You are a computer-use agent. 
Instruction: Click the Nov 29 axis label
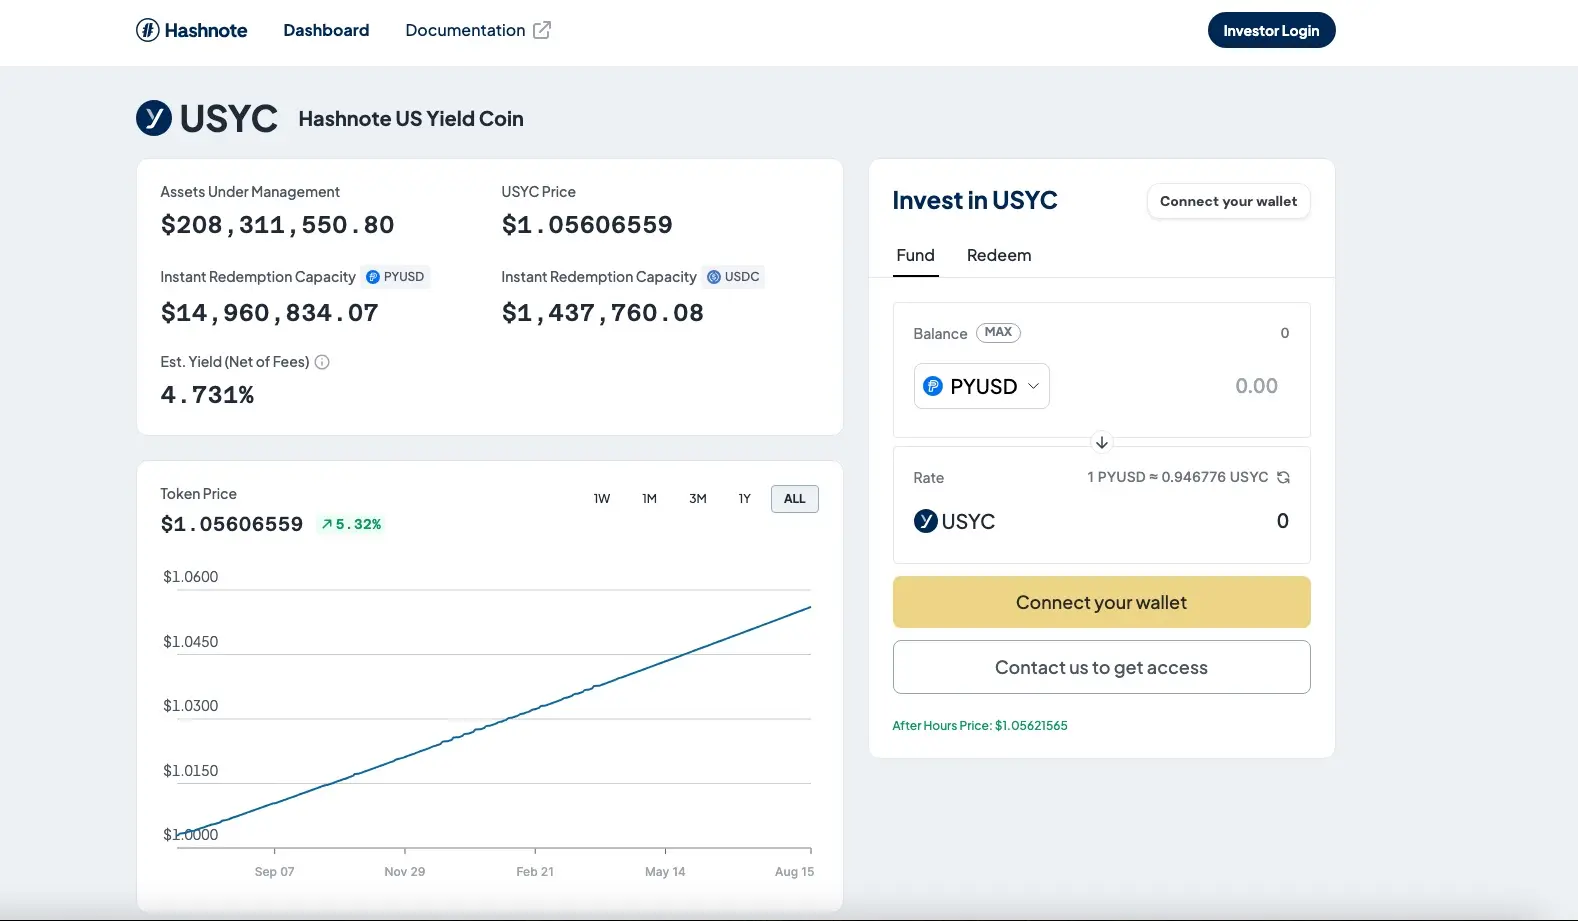pyautogui.click(x=404, y=872)
